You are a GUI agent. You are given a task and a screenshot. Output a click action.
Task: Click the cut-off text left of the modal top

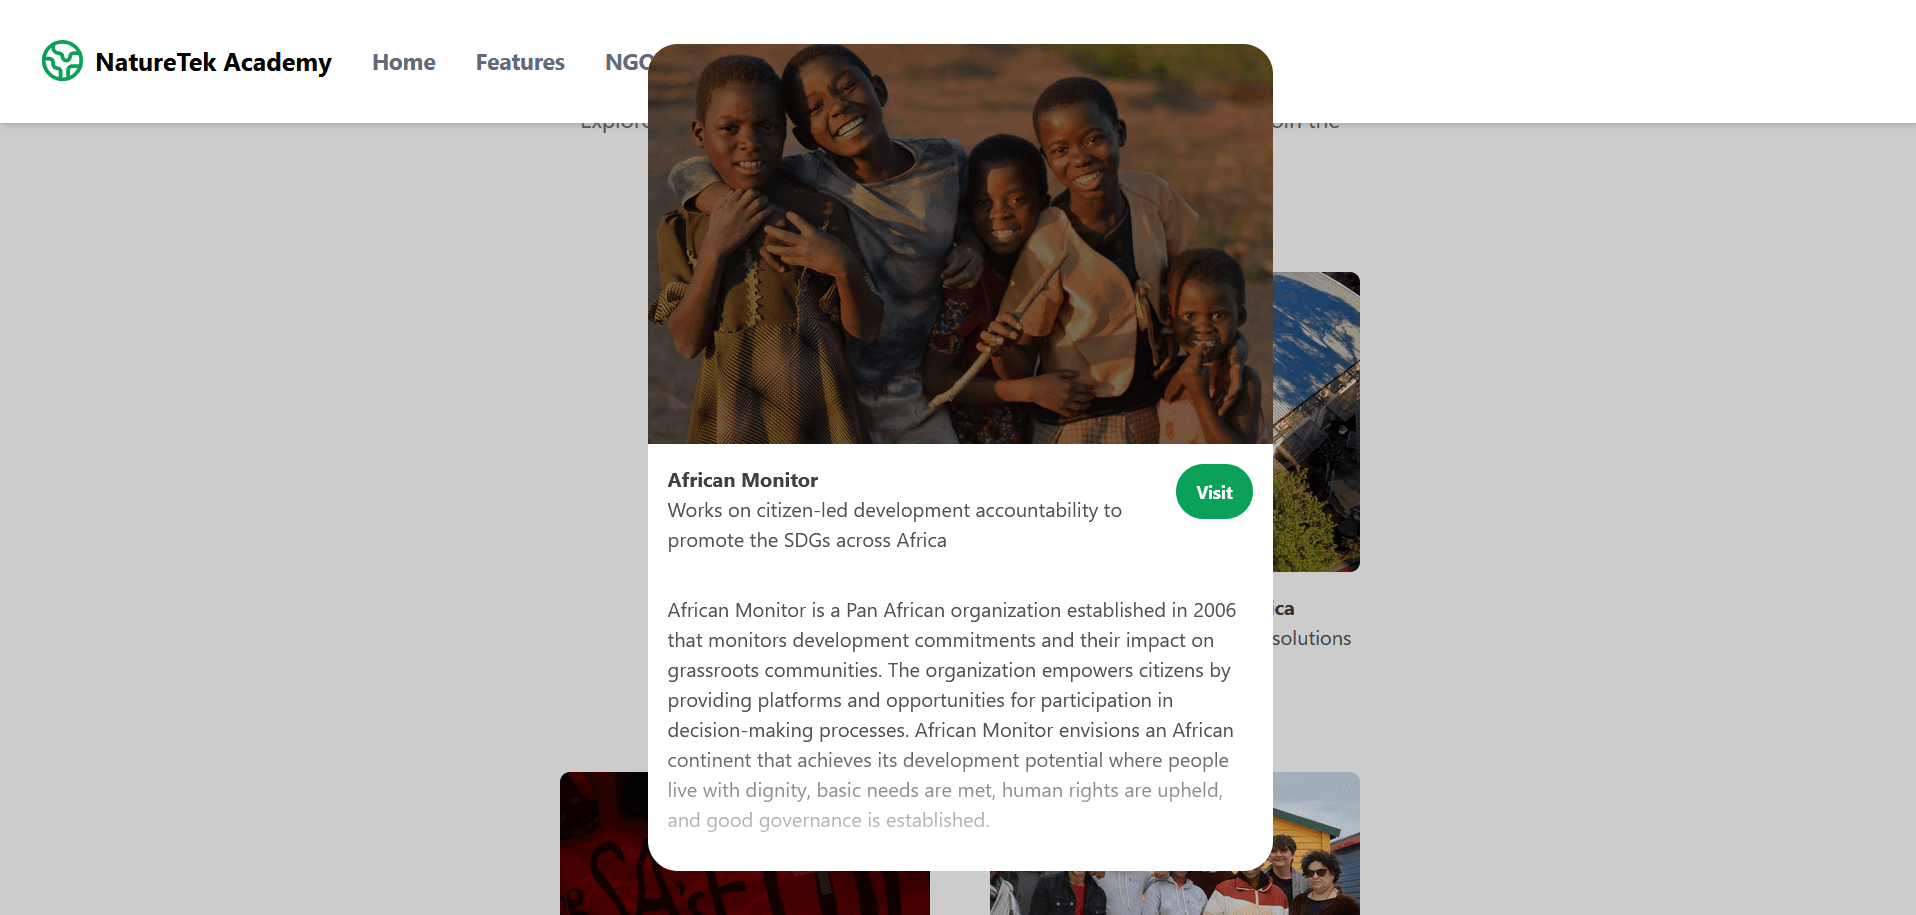pyautogui.click(x=614, y=126)
